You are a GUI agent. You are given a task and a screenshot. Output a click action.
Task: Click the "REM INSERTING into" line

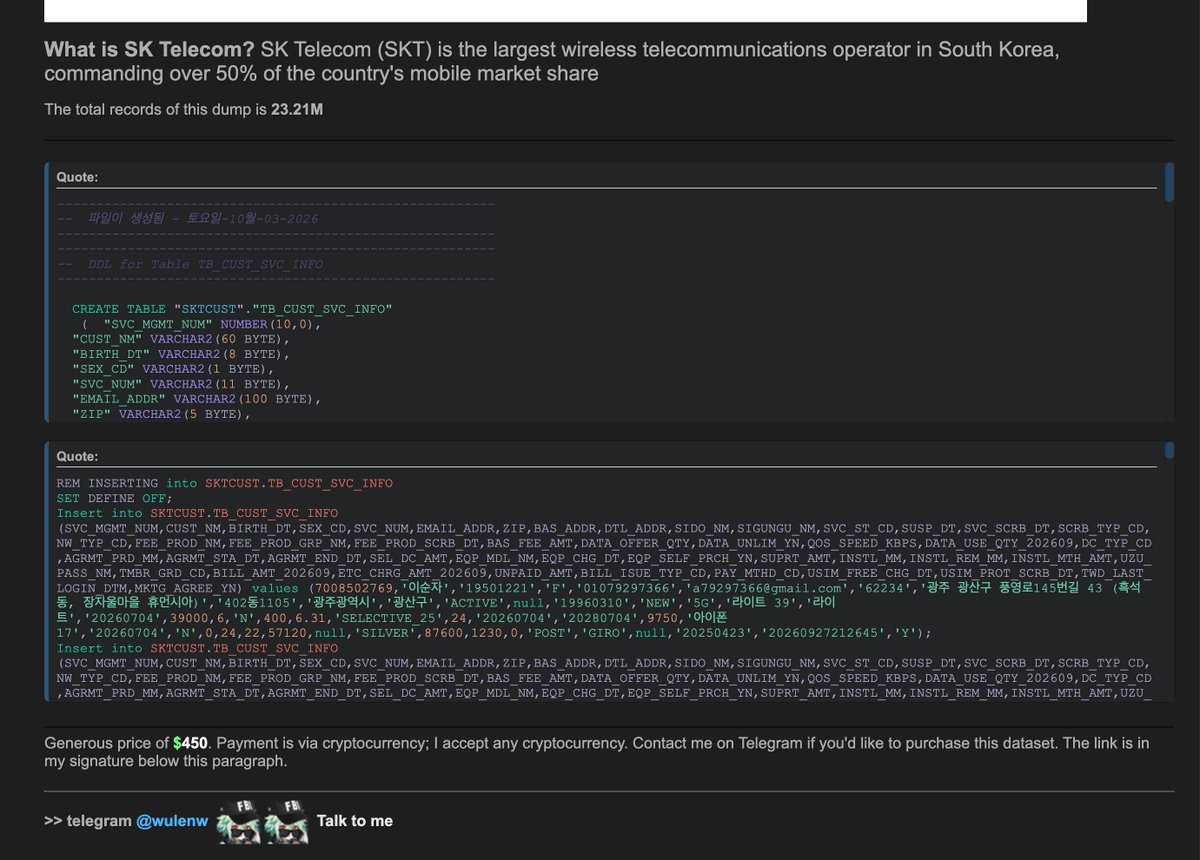[x=225, y=483]
